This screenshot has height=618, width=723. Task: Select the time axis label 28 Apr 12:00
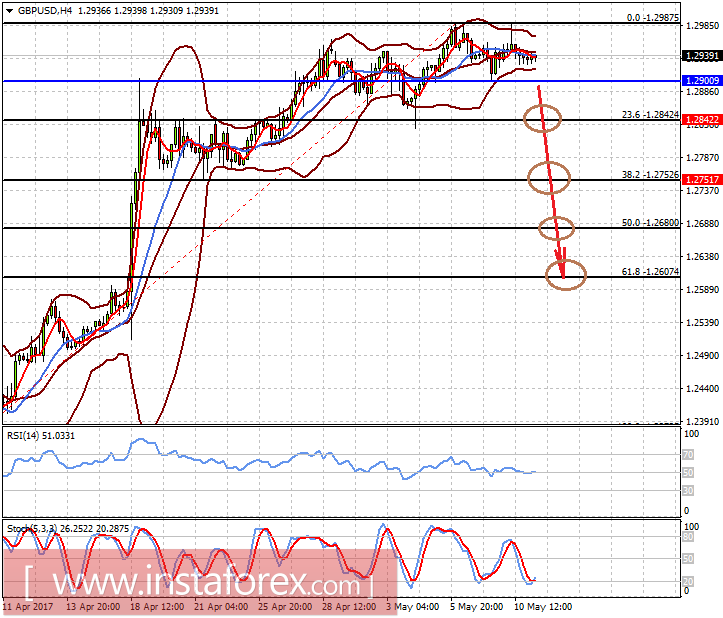click(x=349, y=606)
